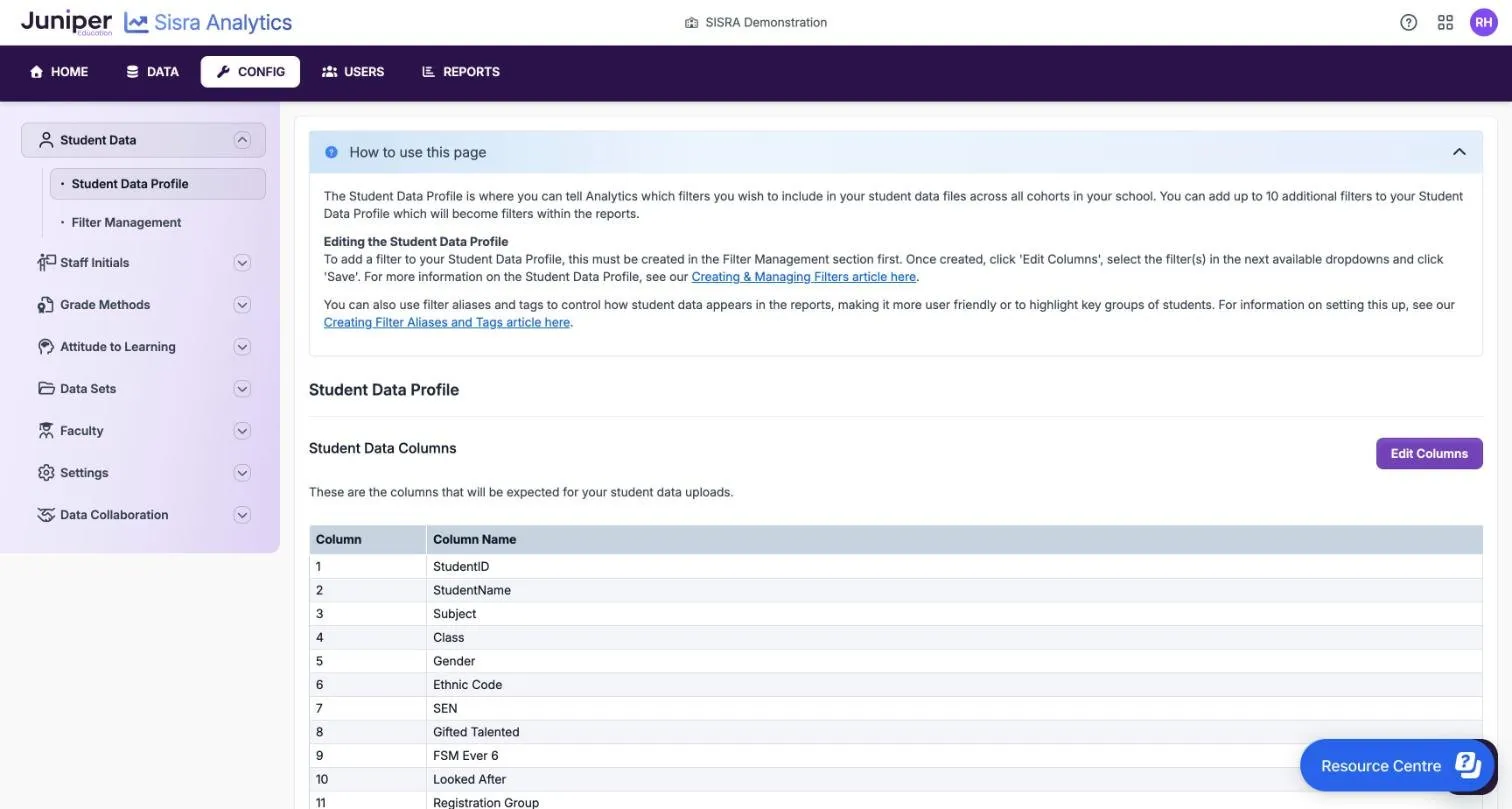Click the Student Data person icon
Image resolution: width=1512 pixels, height=809 pixels.
pos(45,140)
